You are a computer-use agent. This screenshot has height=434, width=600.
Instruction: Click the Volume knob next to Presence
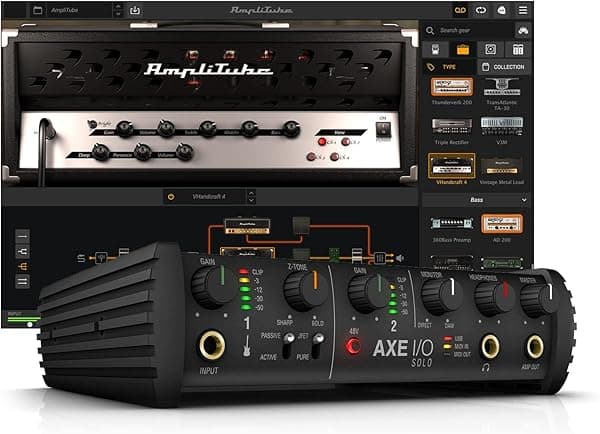(x=184, y=152)
